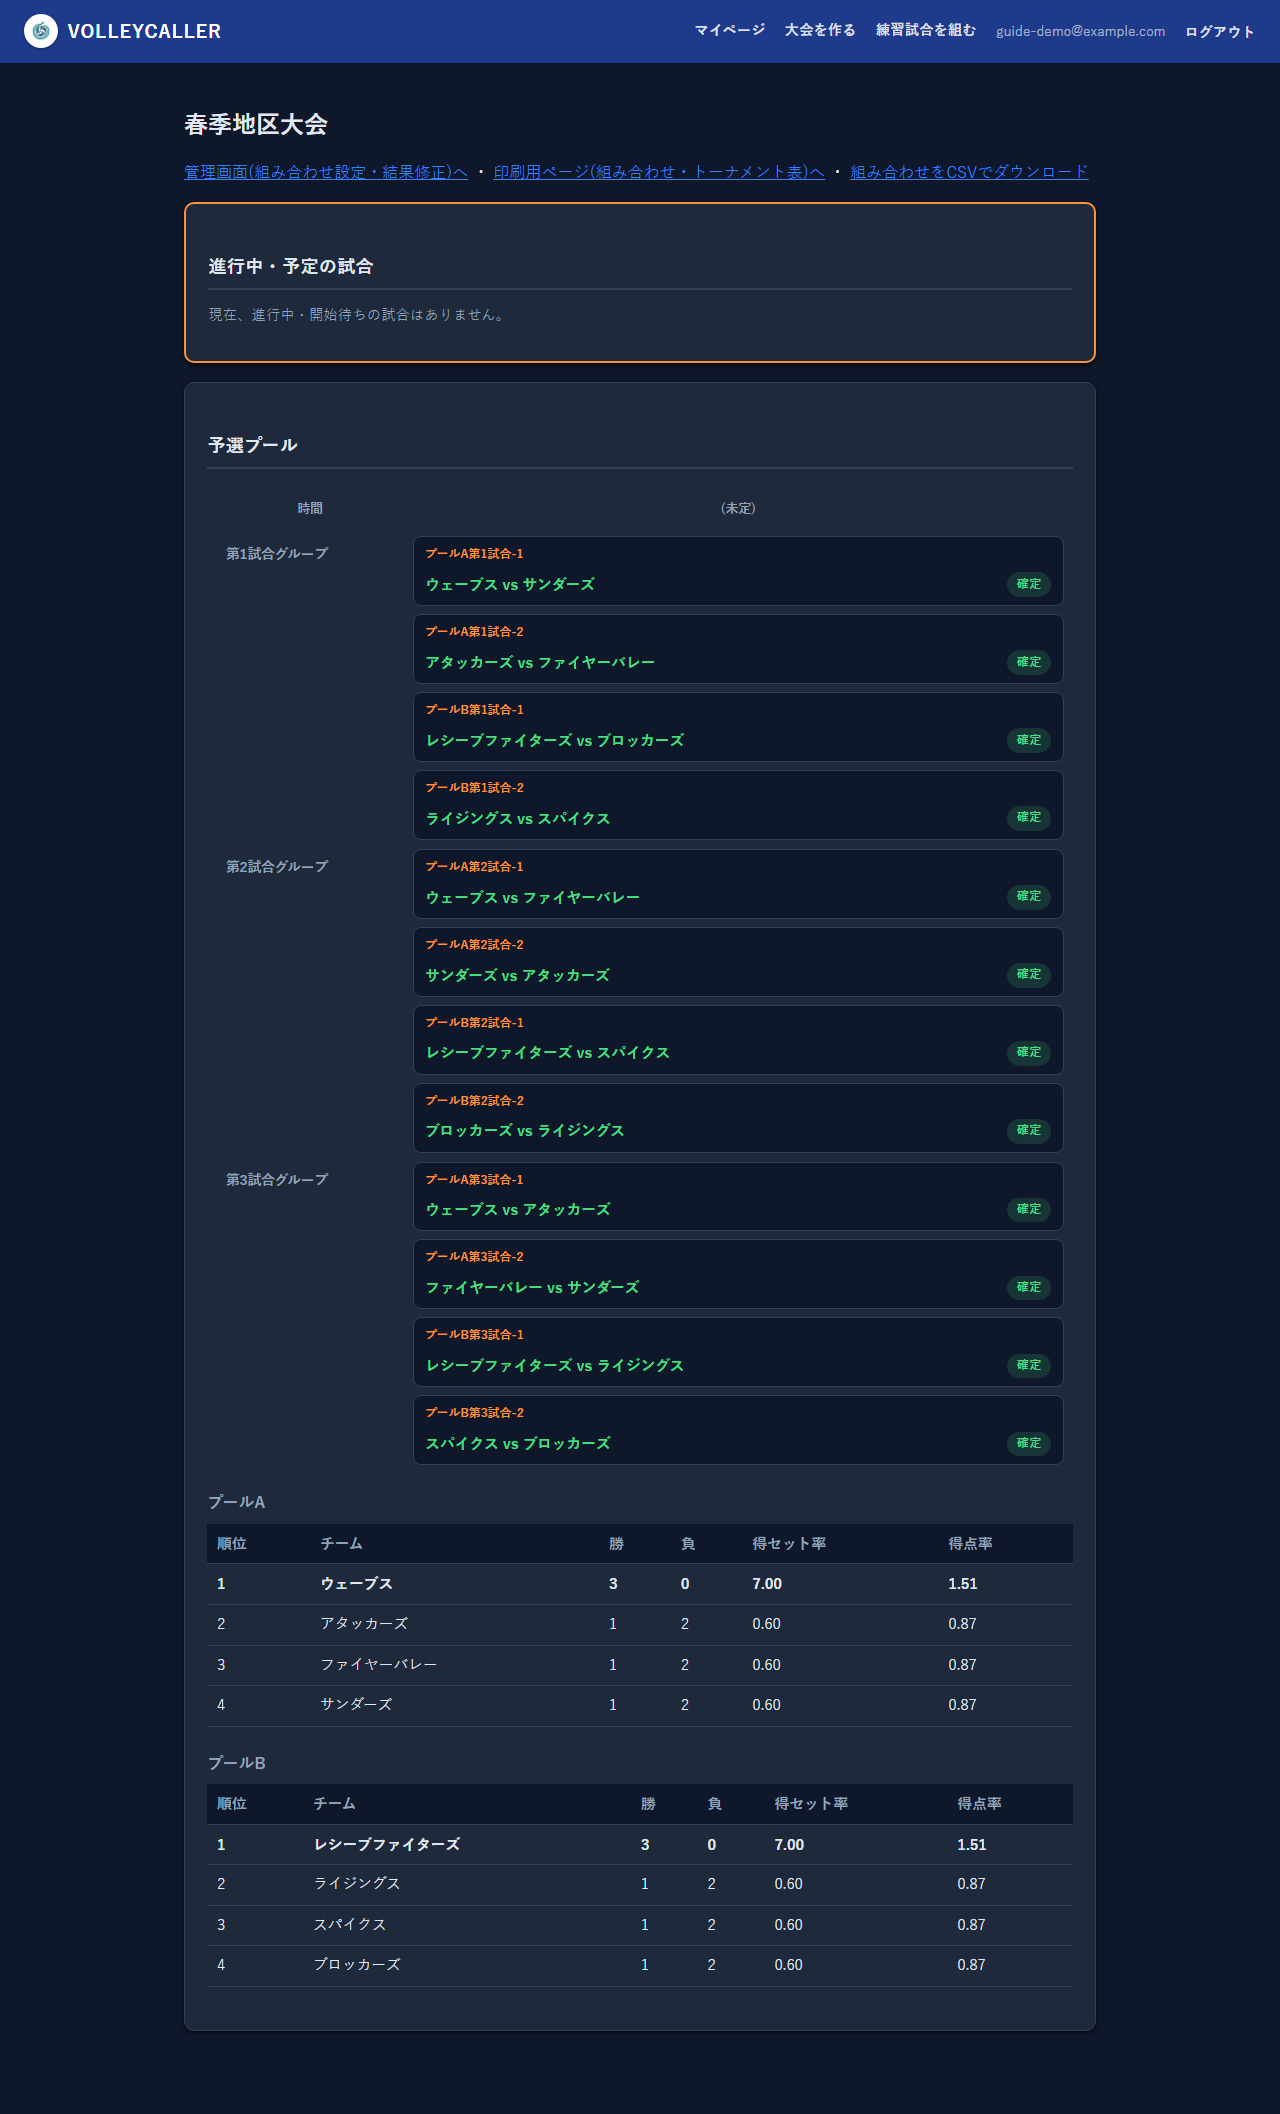Click the 第1試合グループ row label
1280x2114 pixels.
coord(277,554)
